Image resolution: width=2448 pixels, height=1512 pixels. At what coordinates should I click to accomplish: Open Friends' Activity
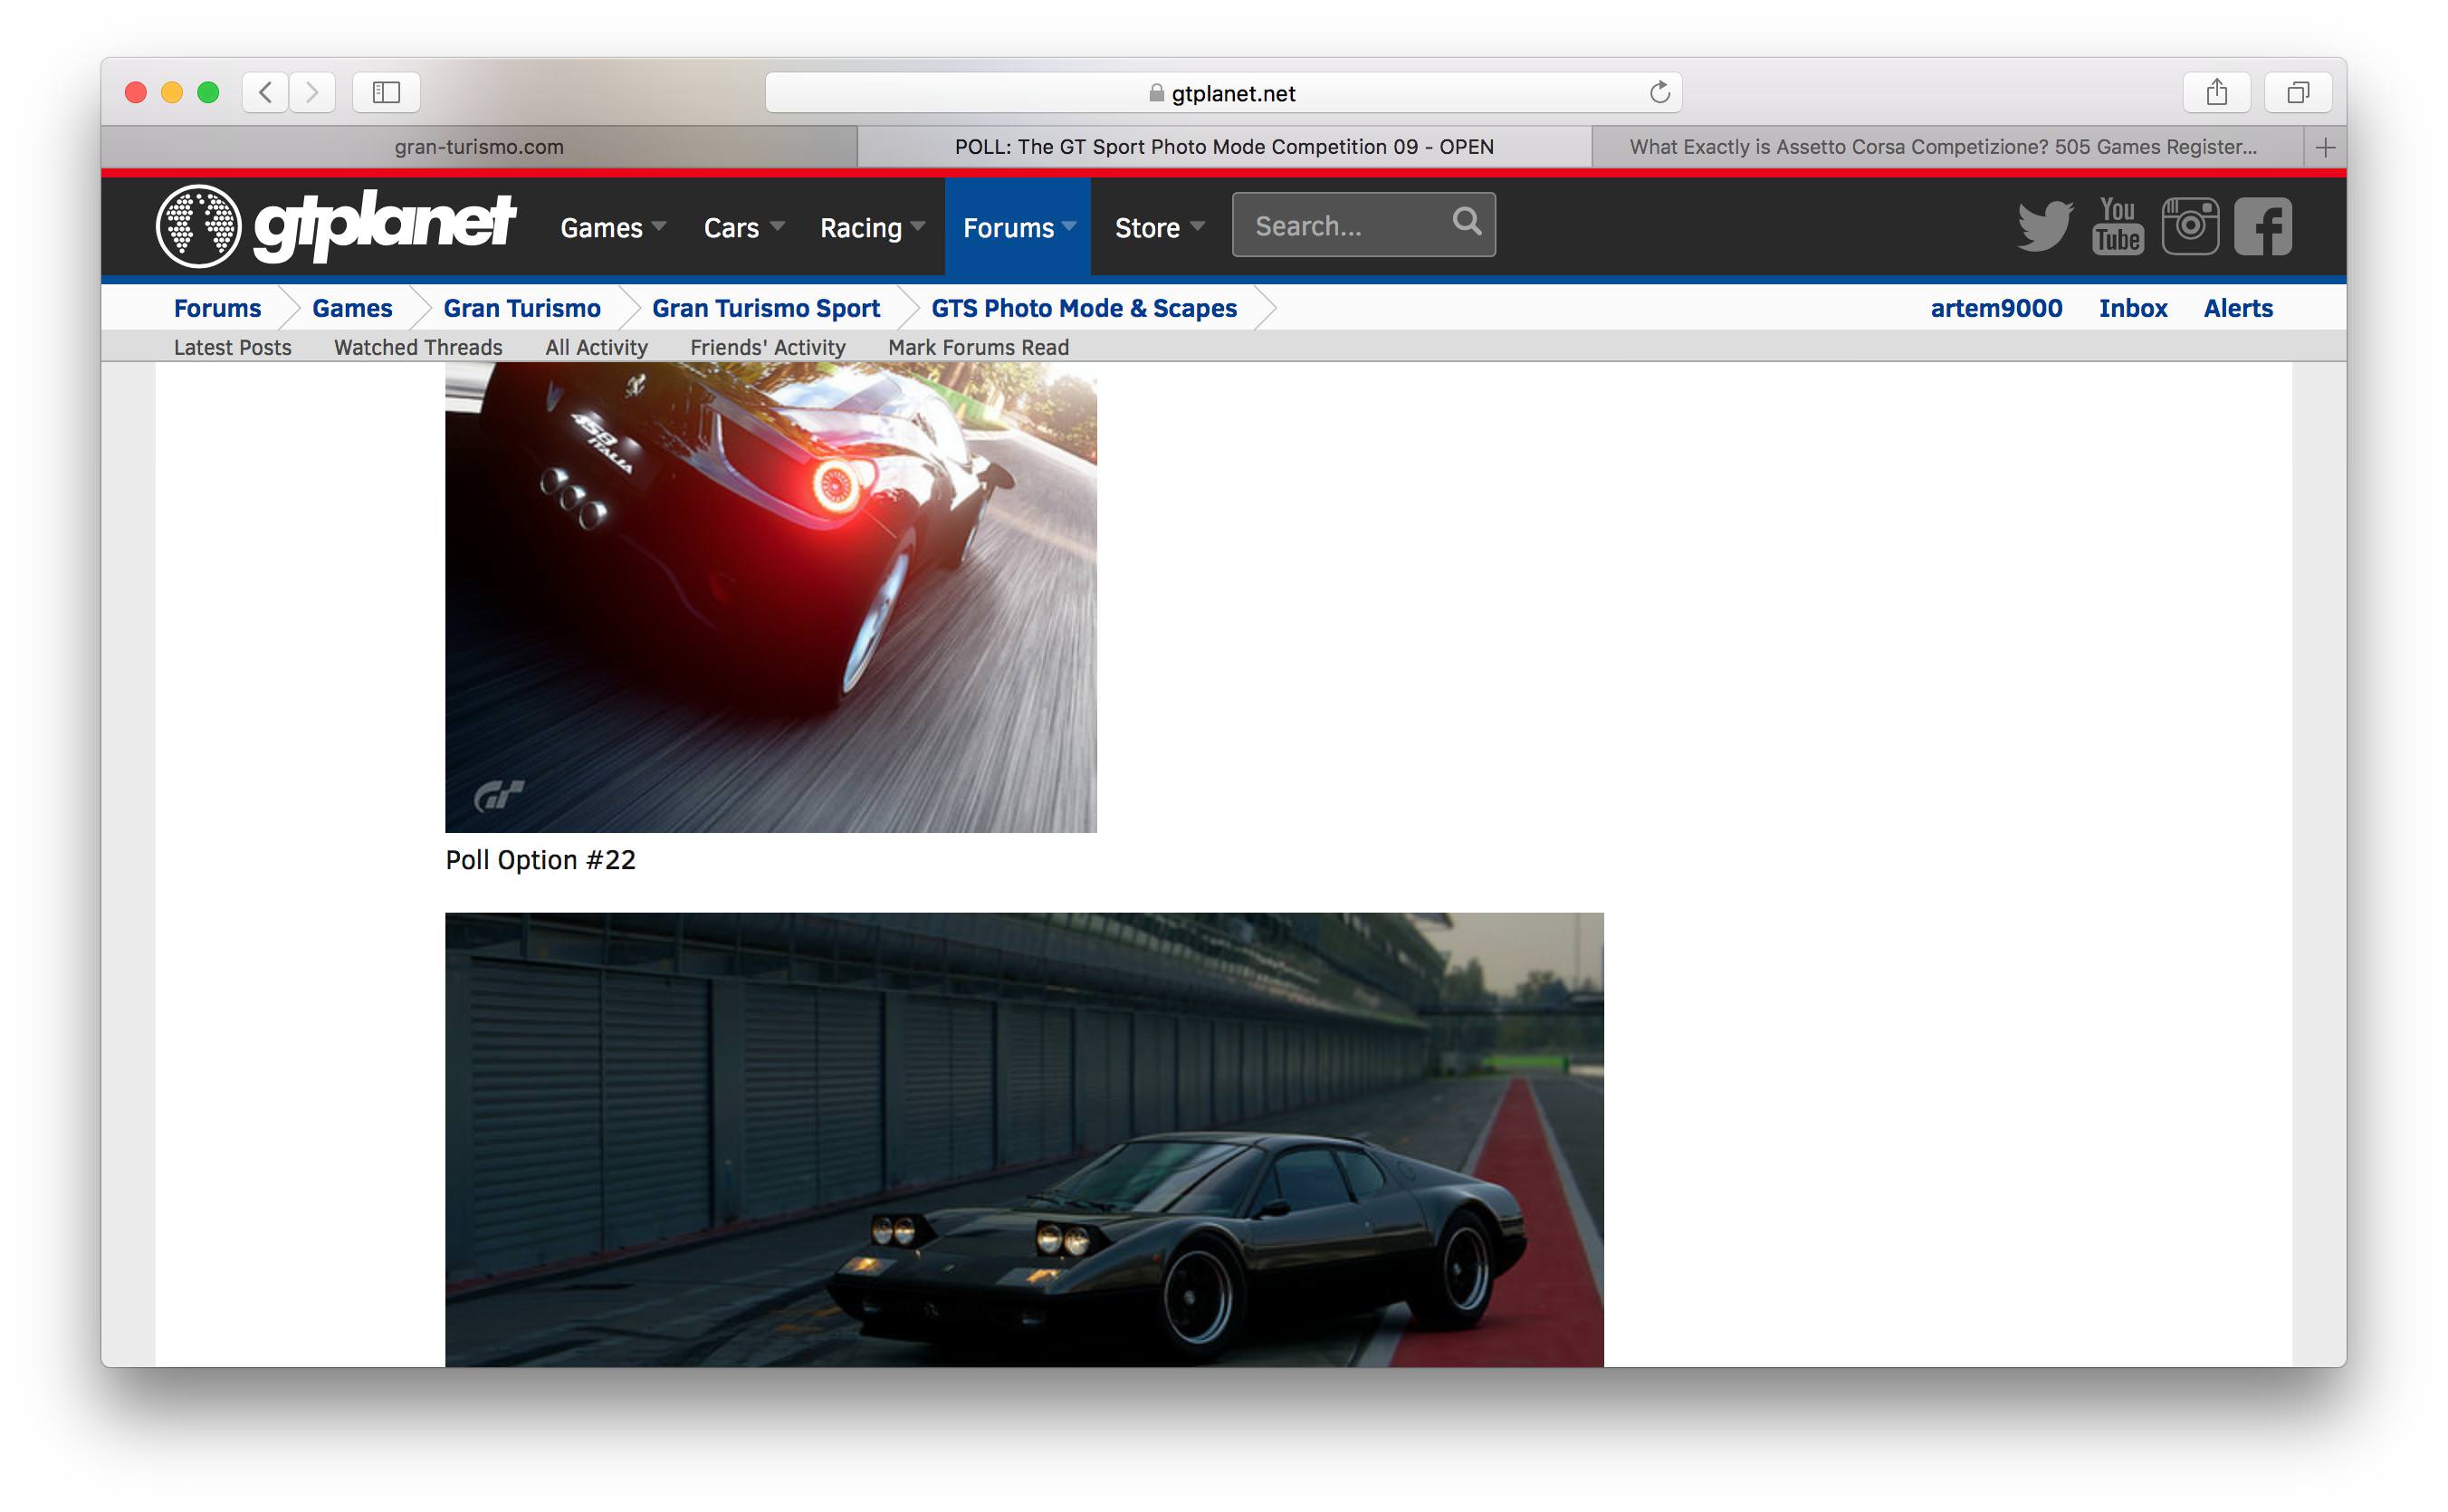pos(768,347)
